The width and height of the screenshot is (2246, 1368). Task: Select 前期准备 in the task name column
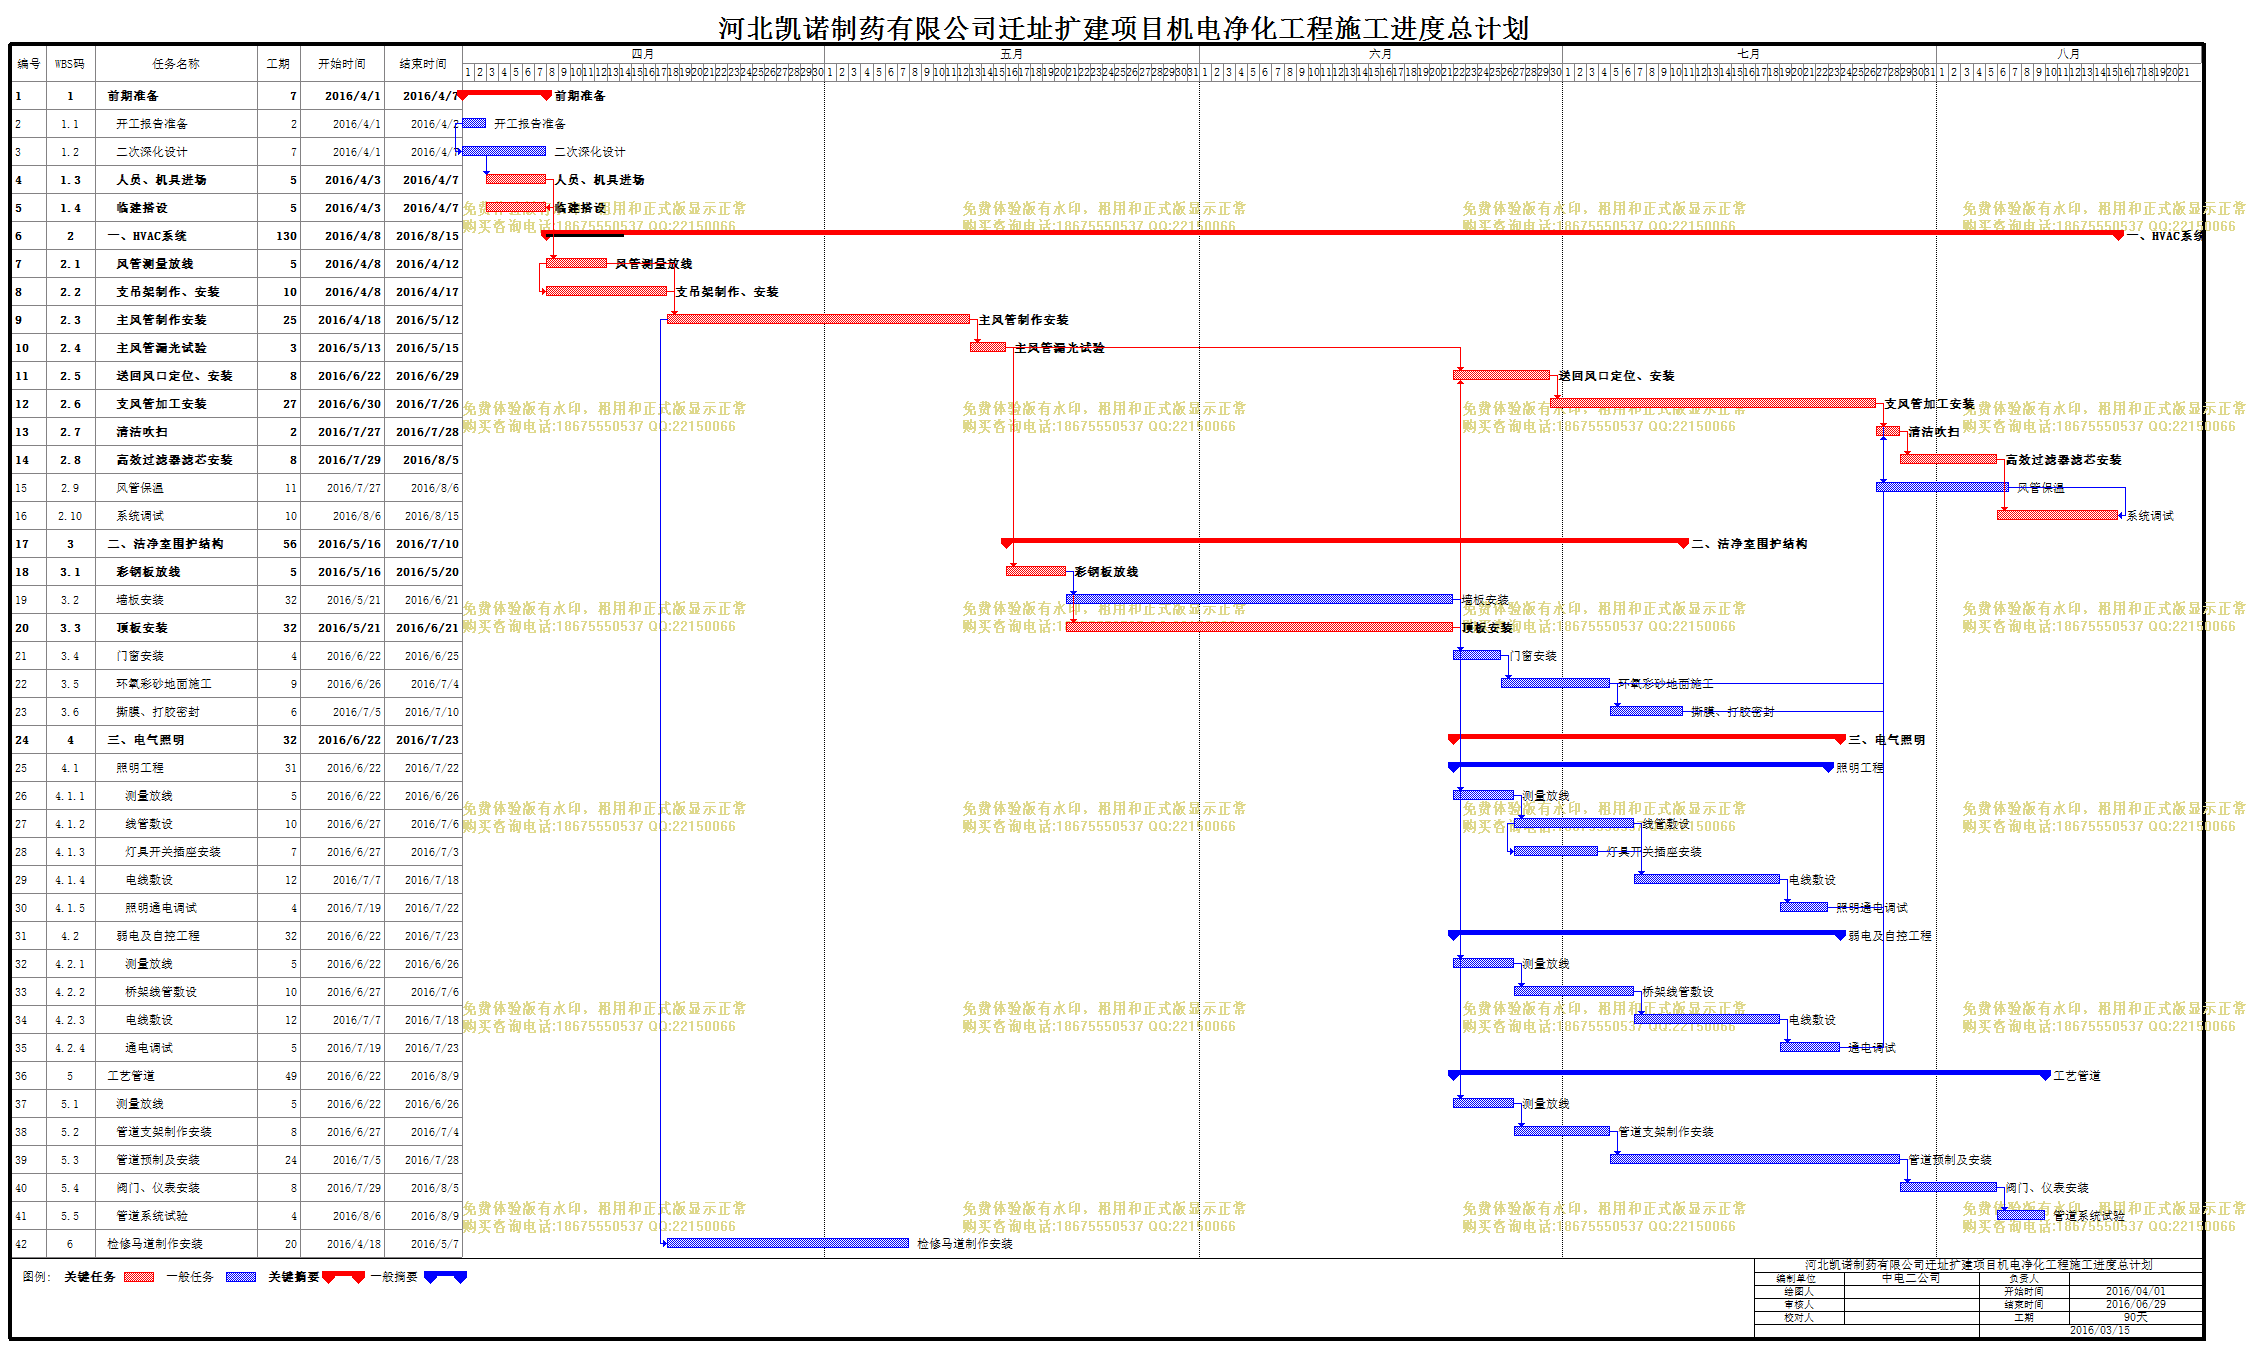(x=133, y=96)
